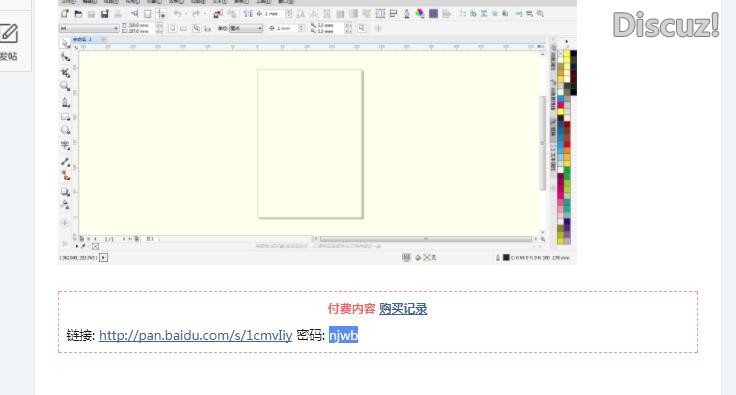This screenshot has width=736, height=395.
Task: Click the 发帖 new post pencil icon
Action: (8, 34)
